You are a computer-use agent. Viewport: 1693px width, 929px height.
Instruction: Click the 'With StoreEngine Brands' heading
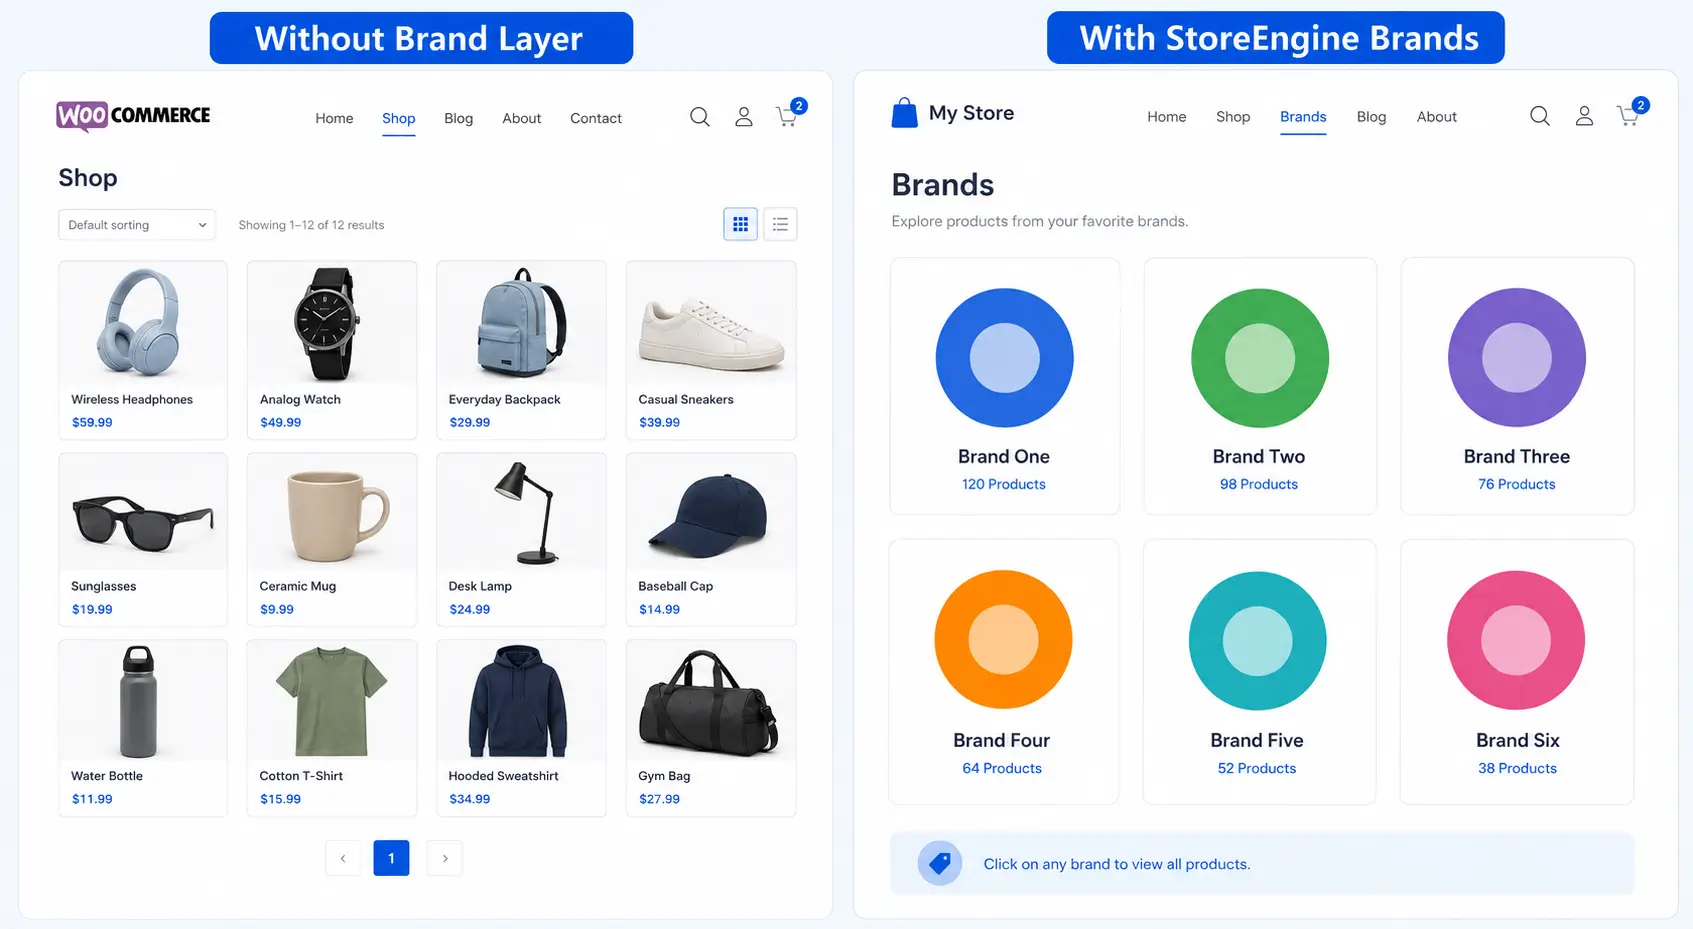click(1277, 38)
